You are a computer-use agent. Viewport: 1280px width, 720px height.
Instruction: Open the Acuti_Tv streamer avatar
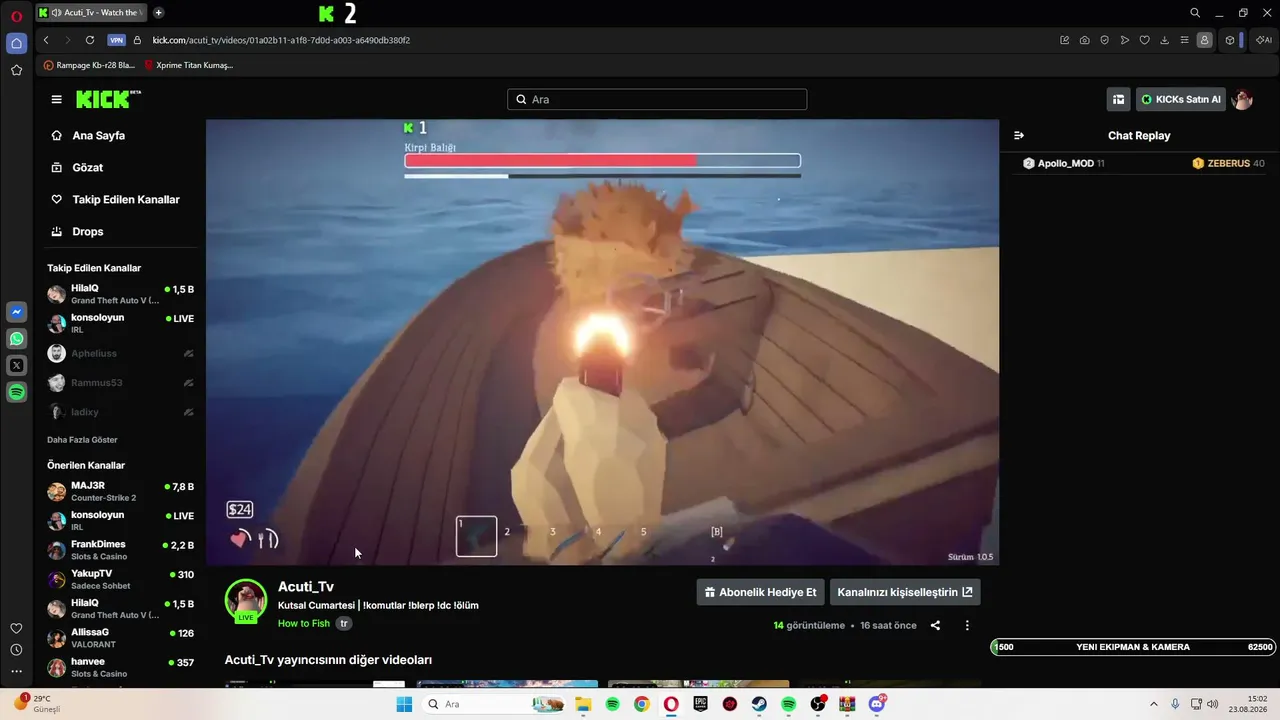click(x=246, y=600)
